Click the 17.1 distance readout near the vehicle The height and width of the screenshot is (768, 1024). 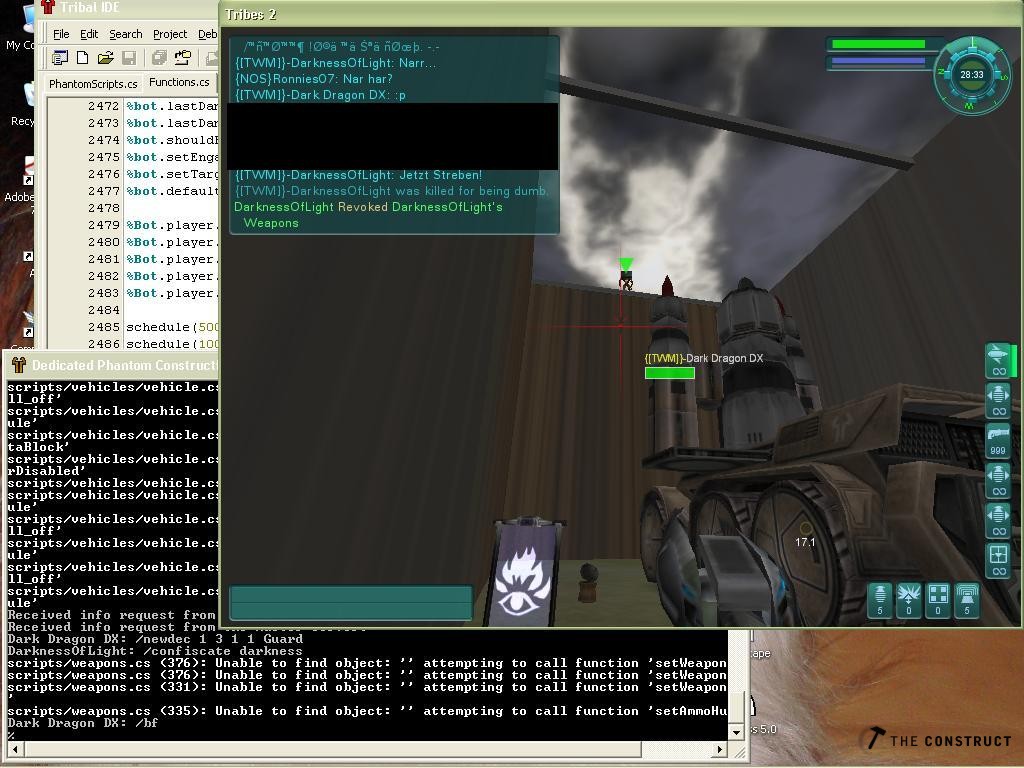click(x=805, y=542)
